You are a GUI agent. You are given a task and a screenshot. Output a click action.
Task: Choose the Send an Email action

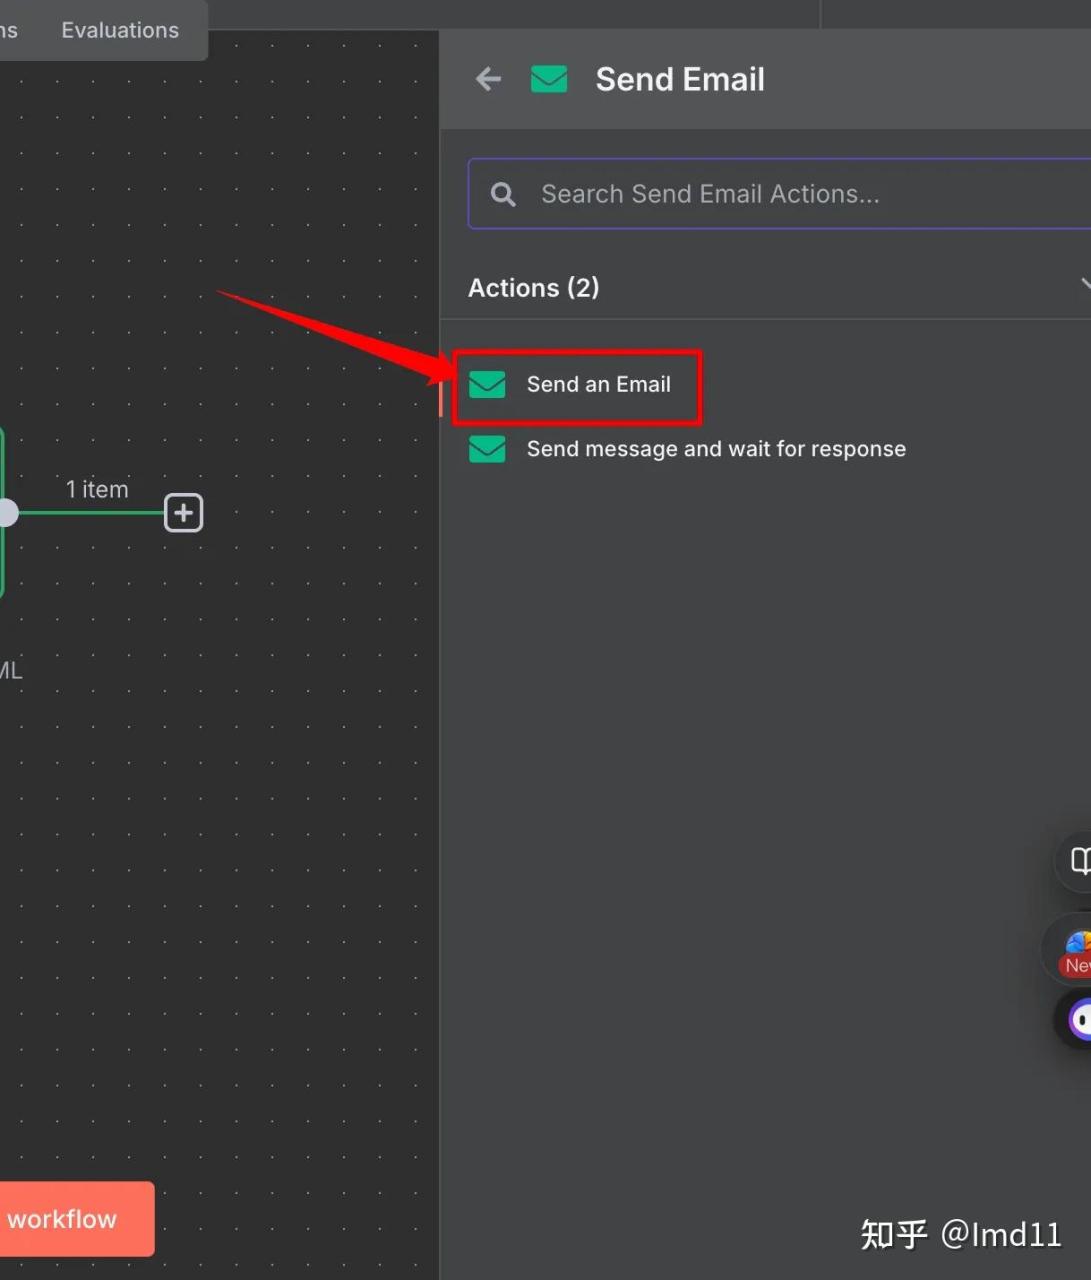tap(598, 384)
